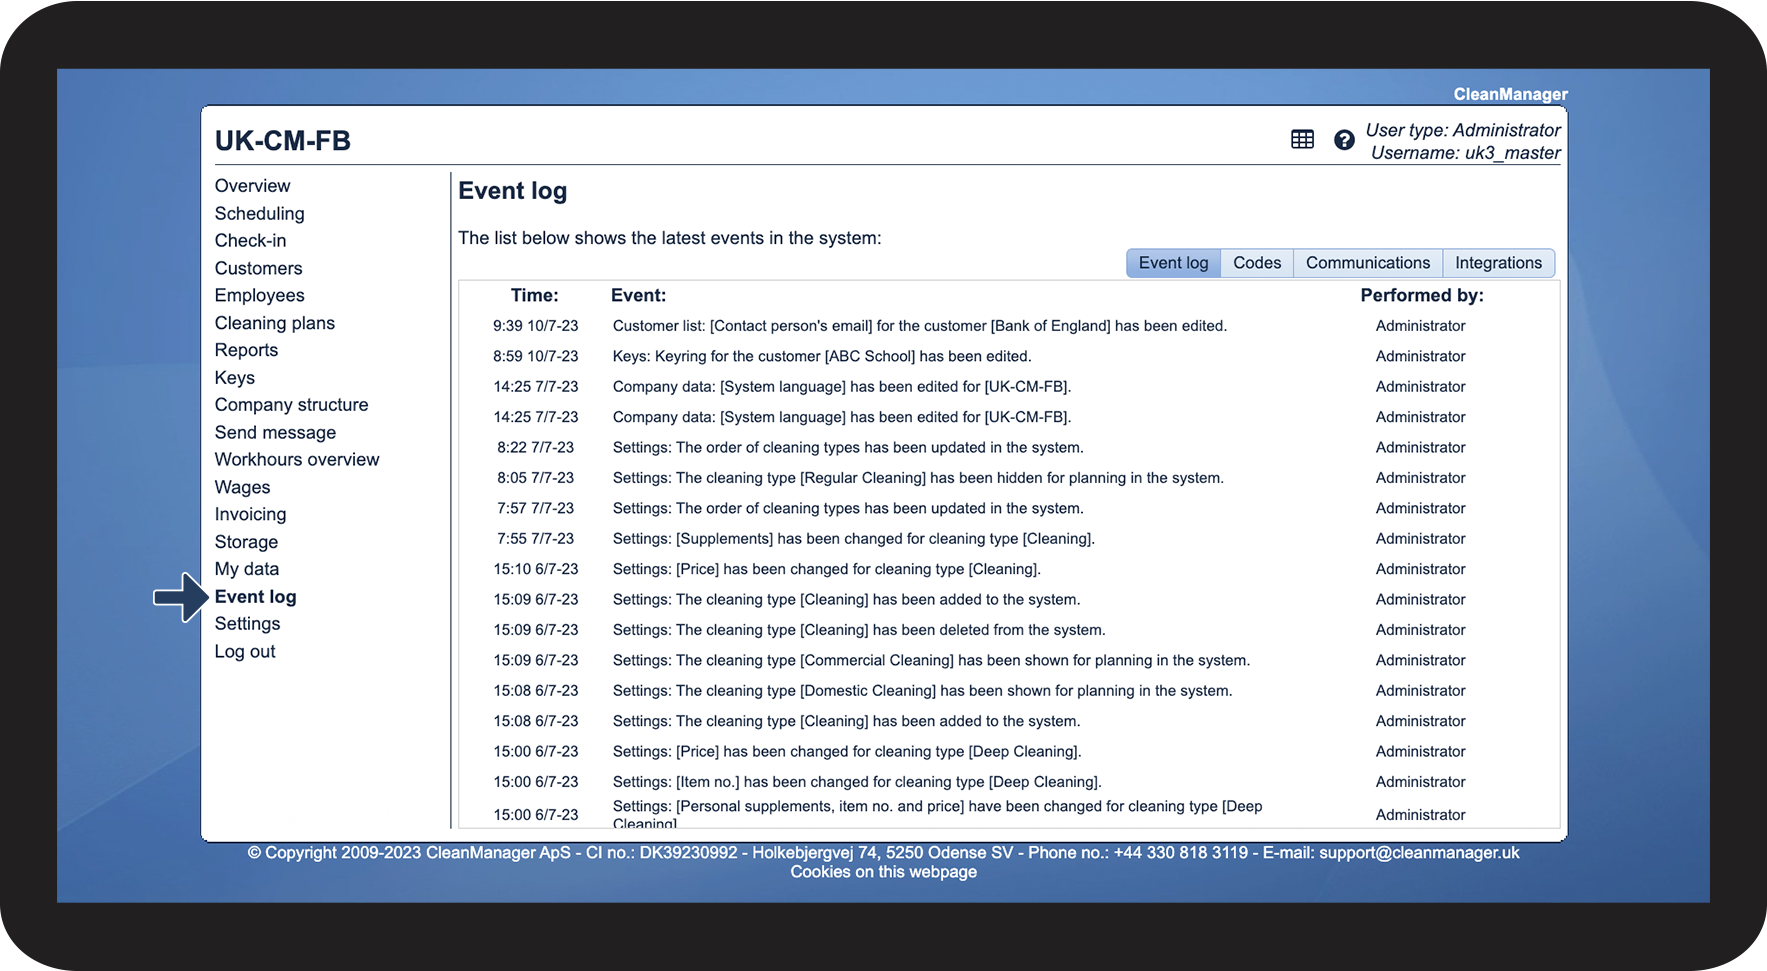Open Workhours overview

(x=297, y=460)
